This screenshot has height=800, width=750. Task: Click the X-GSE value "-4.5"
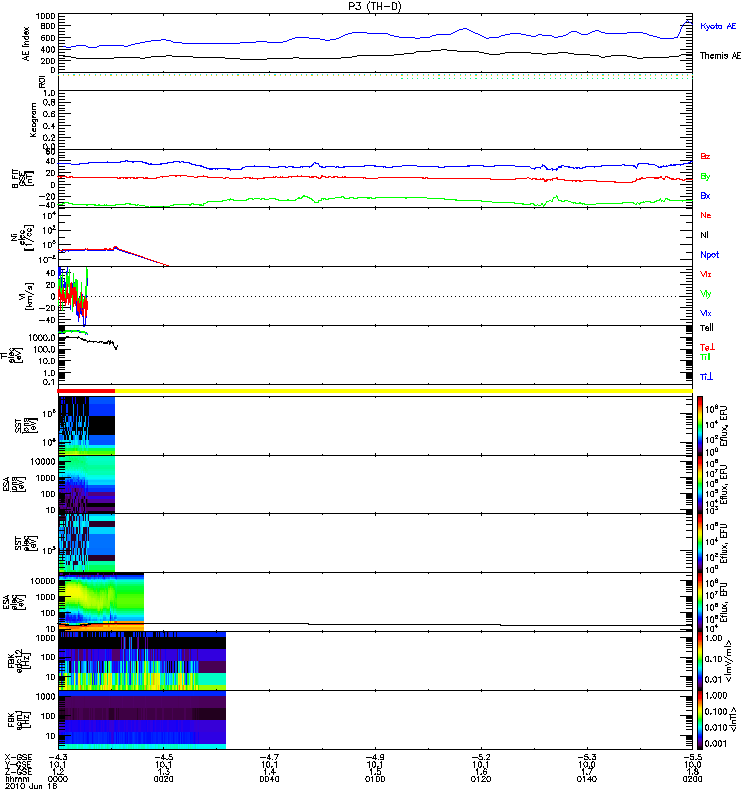(163, 758)
